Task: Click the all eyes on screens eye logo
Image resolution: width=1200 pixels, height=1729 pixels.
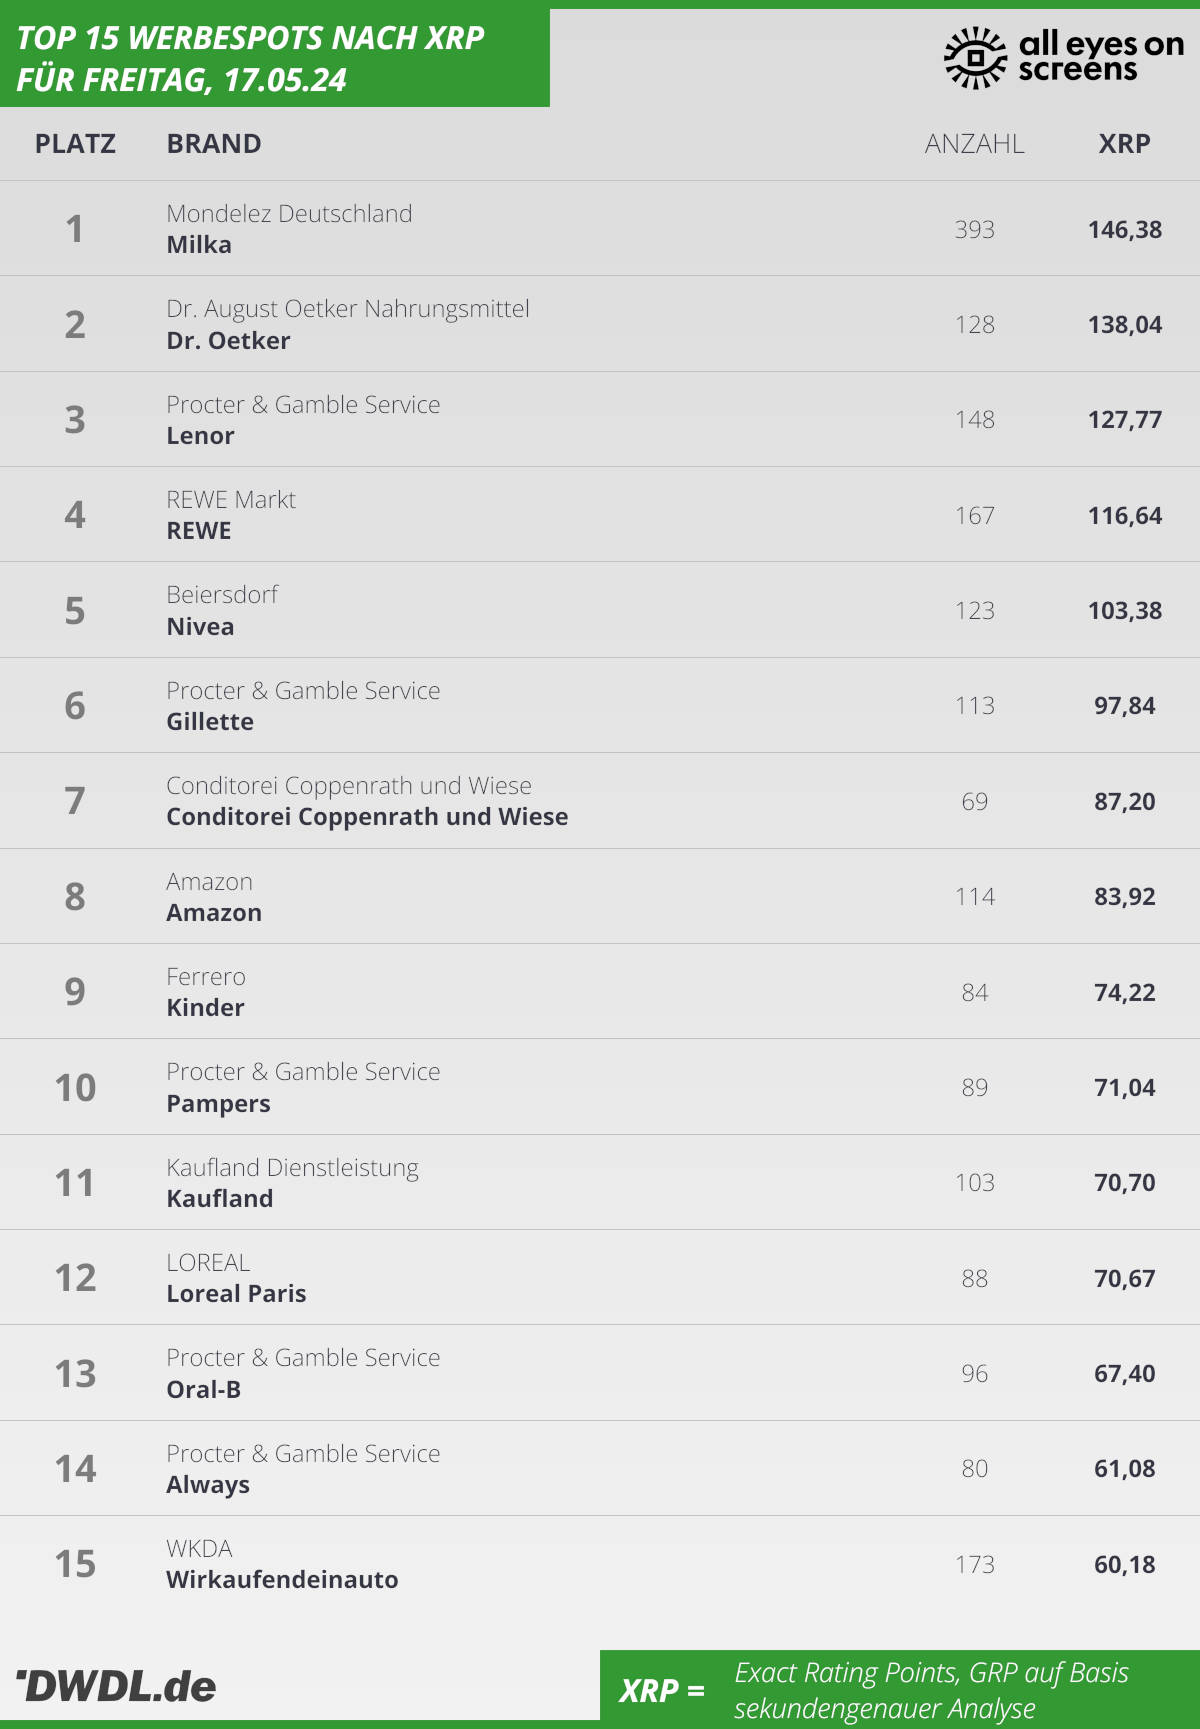Action: tap(975, 57)
